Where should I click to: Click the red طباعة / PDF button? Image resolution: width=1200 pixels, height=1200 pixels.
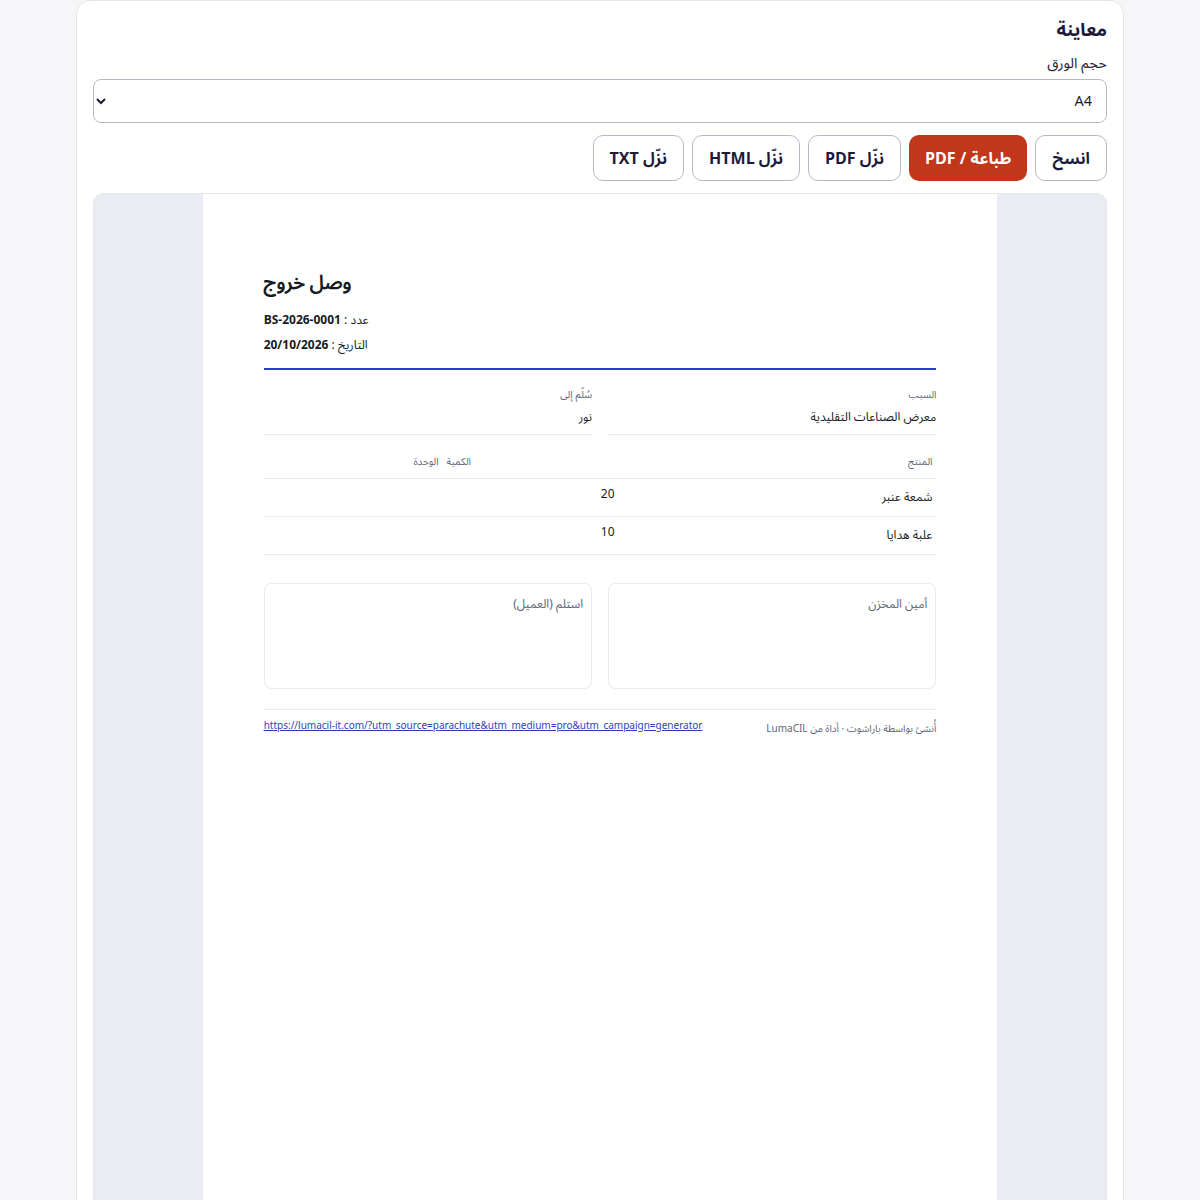point(968,158)
